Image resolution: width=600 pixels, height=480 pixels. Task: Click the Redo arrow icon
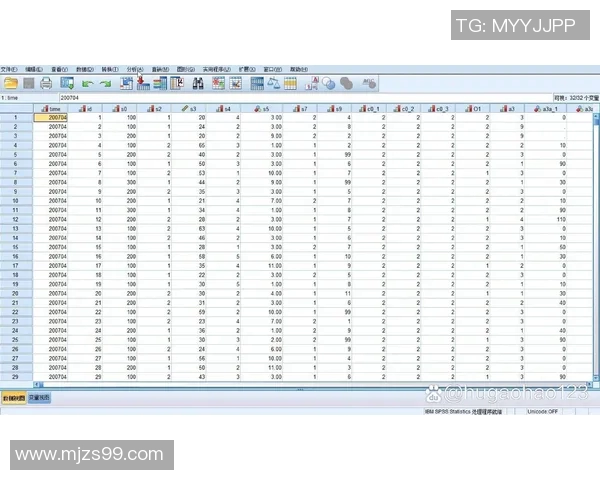[105, 83]
